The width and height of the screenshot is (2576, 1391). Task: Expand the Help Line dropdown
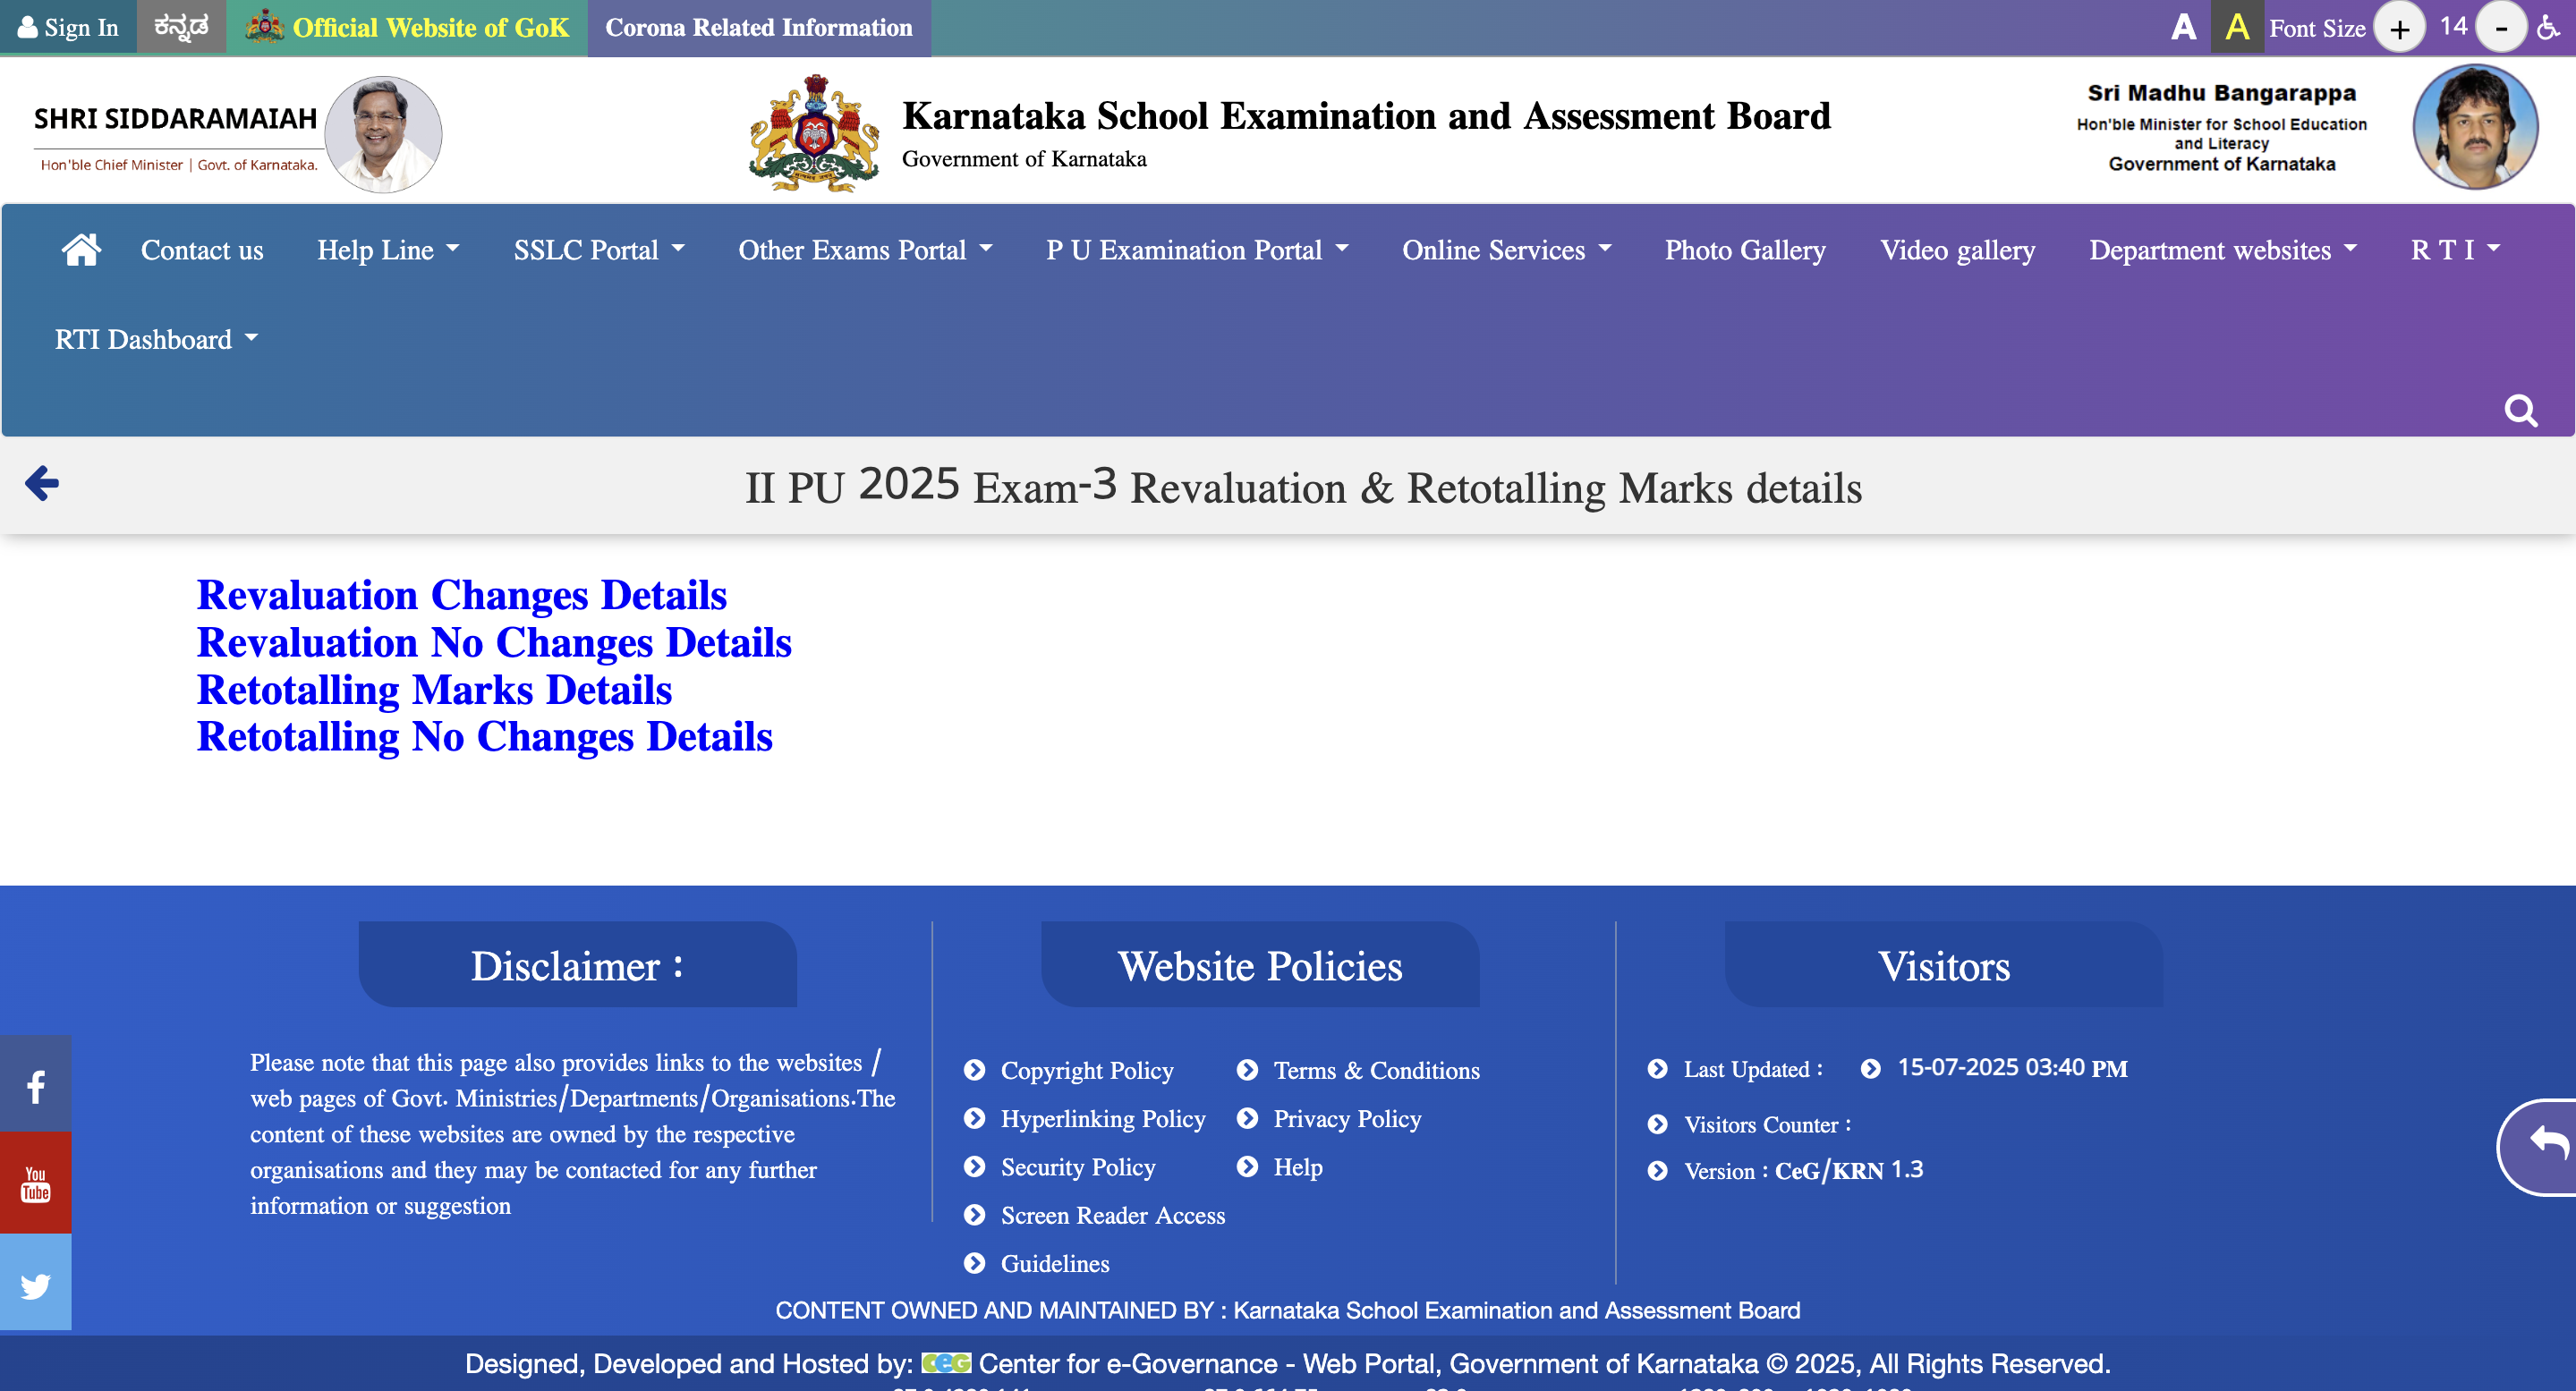point(388,250)
